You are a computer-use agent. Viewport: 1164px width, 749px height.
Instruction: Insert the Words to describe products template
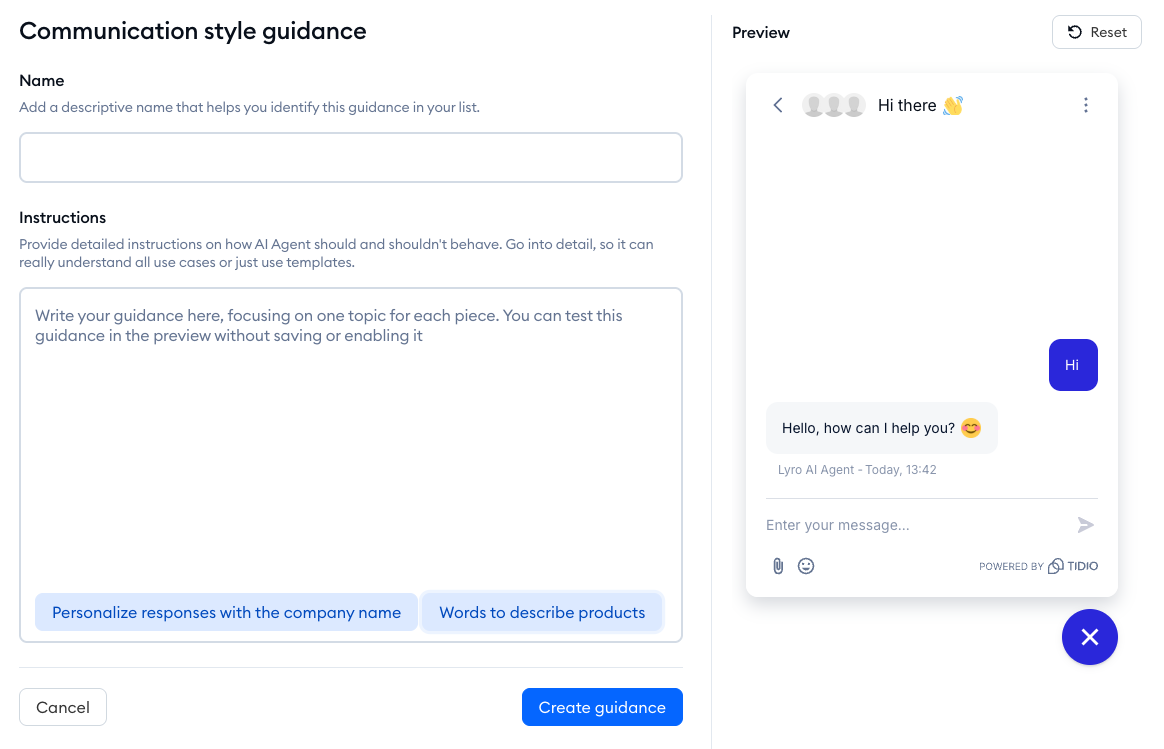[x=542, y=612]
